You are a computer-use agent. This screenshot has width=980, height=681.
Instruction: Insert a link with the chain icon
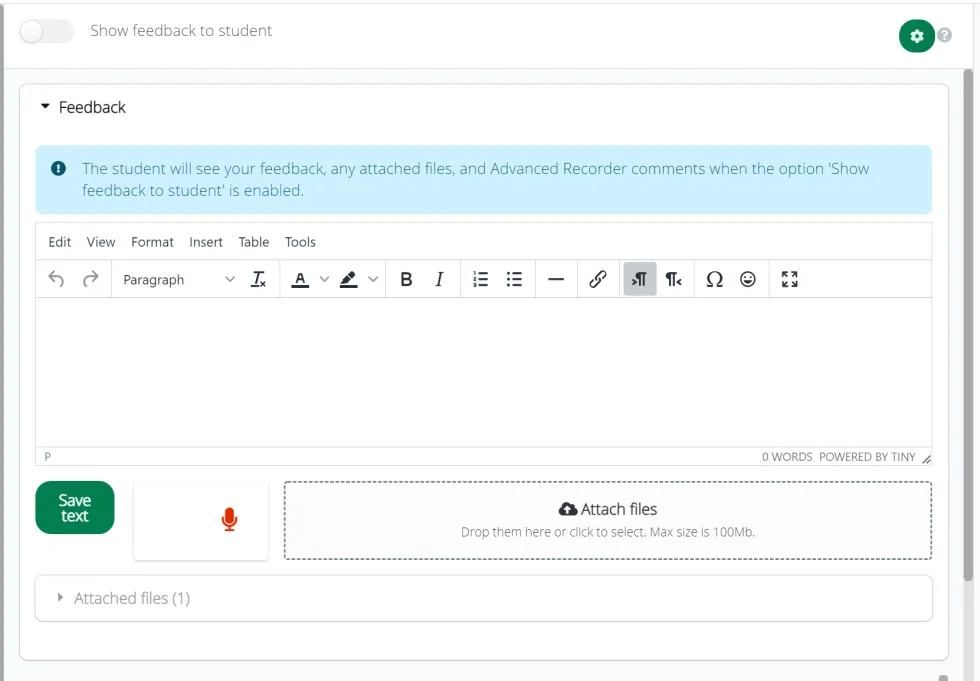pyautogui.click(x=598, y=280)
